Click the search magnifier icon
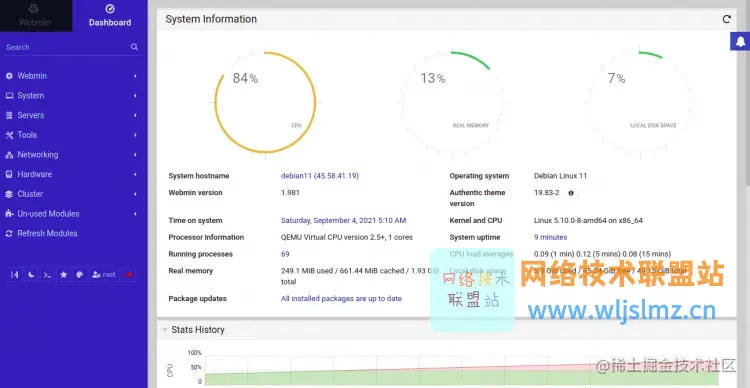This screenshot has height=388, width=750. pyautogui.click(x=134, y=47)
